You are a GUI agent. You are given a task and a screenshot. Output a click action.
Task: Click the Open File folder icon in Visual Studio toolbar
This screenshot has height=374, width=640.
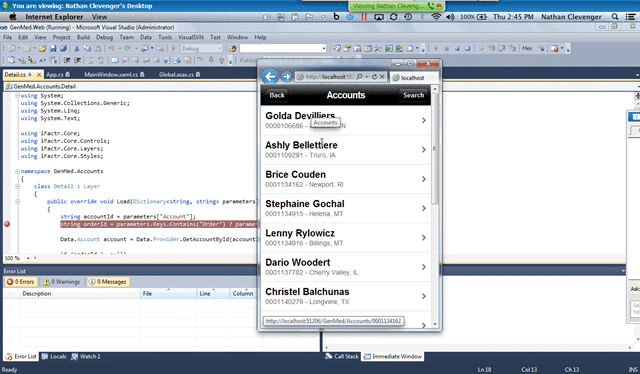[42, 48]
